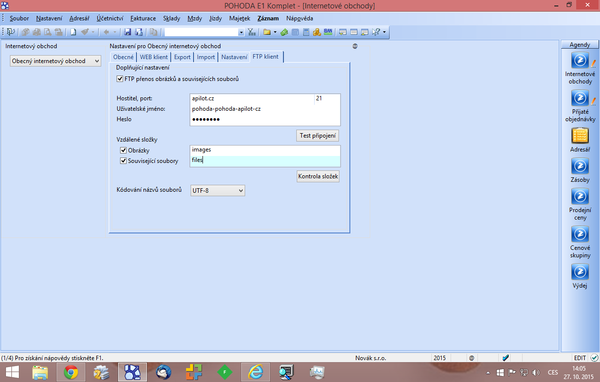The height and width of the screenshot is (382, 600).
Task: Uncheck FTP přenos obrázků a souvisejících souborů
Action: point(120,79)
